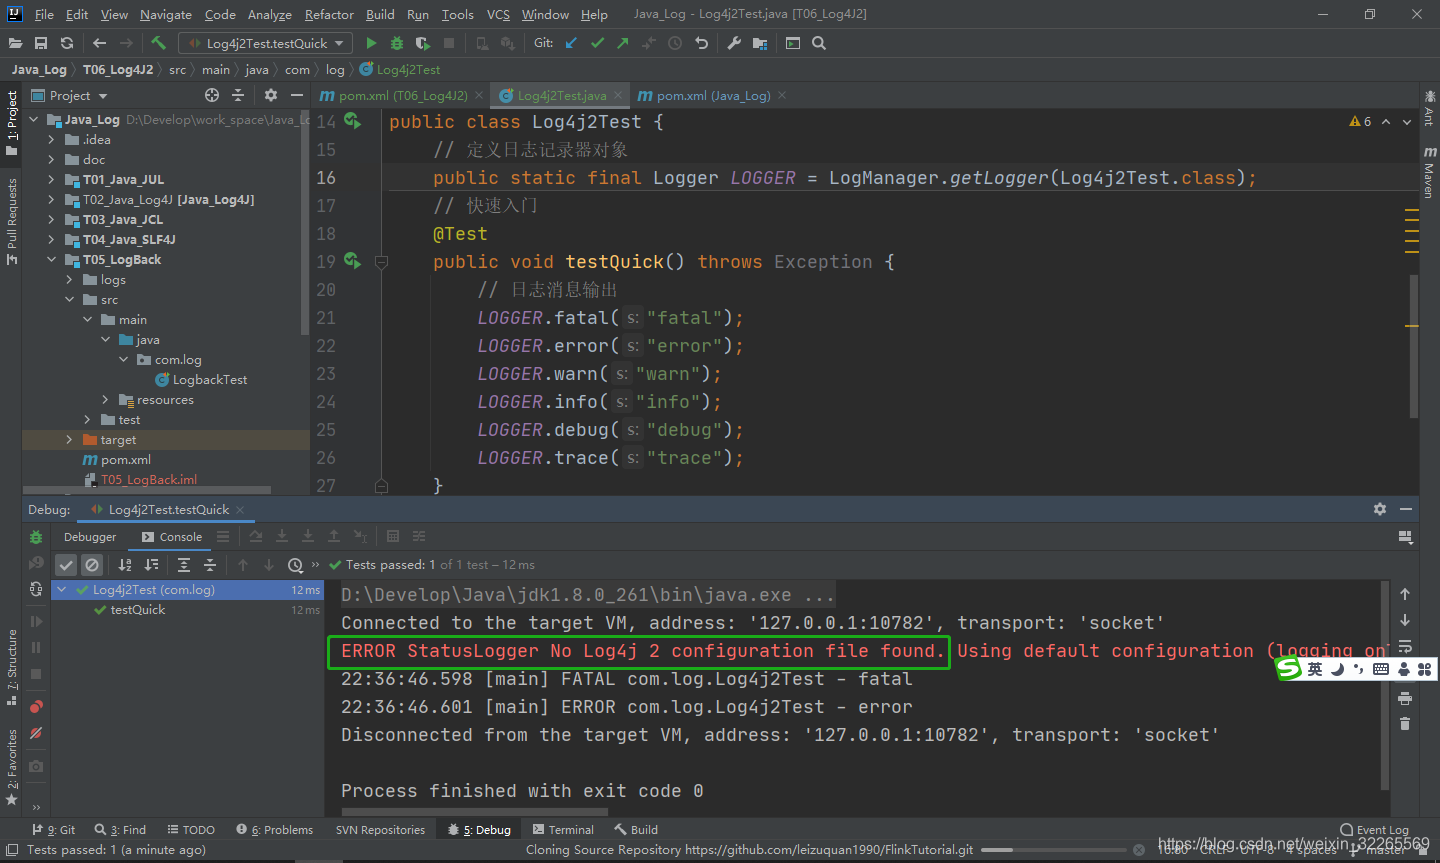The height and width of the screenshot is (863, 1440).
Task: Toggle sort tests by duration
Action: pyautogui.click(x=151, y=565)
